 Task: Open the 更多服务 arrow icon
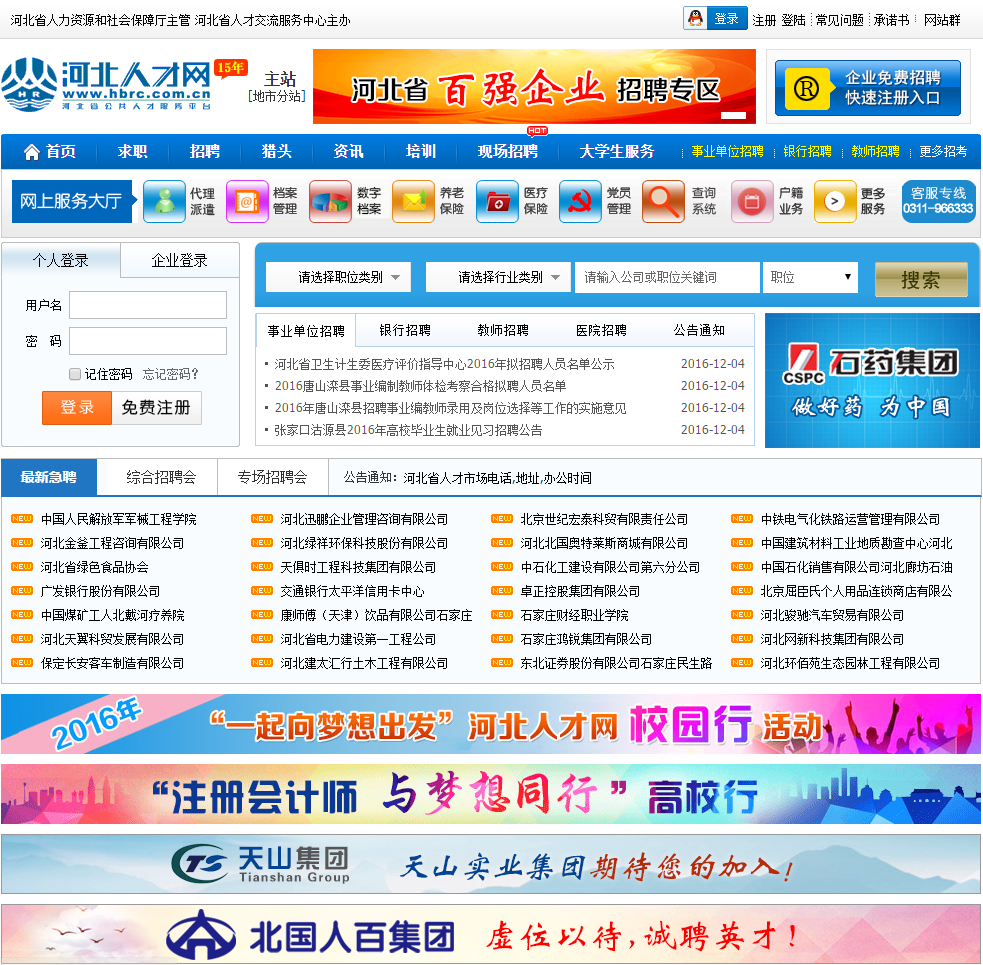click(835, 201)
